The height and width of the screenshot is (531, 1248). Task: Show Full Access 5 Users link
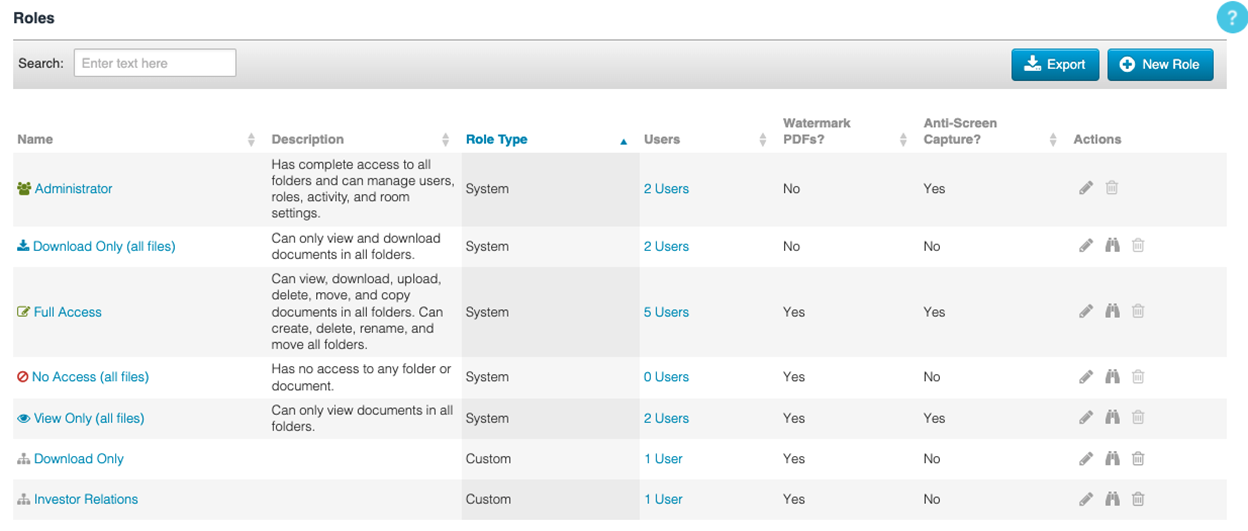coord(666,312)
